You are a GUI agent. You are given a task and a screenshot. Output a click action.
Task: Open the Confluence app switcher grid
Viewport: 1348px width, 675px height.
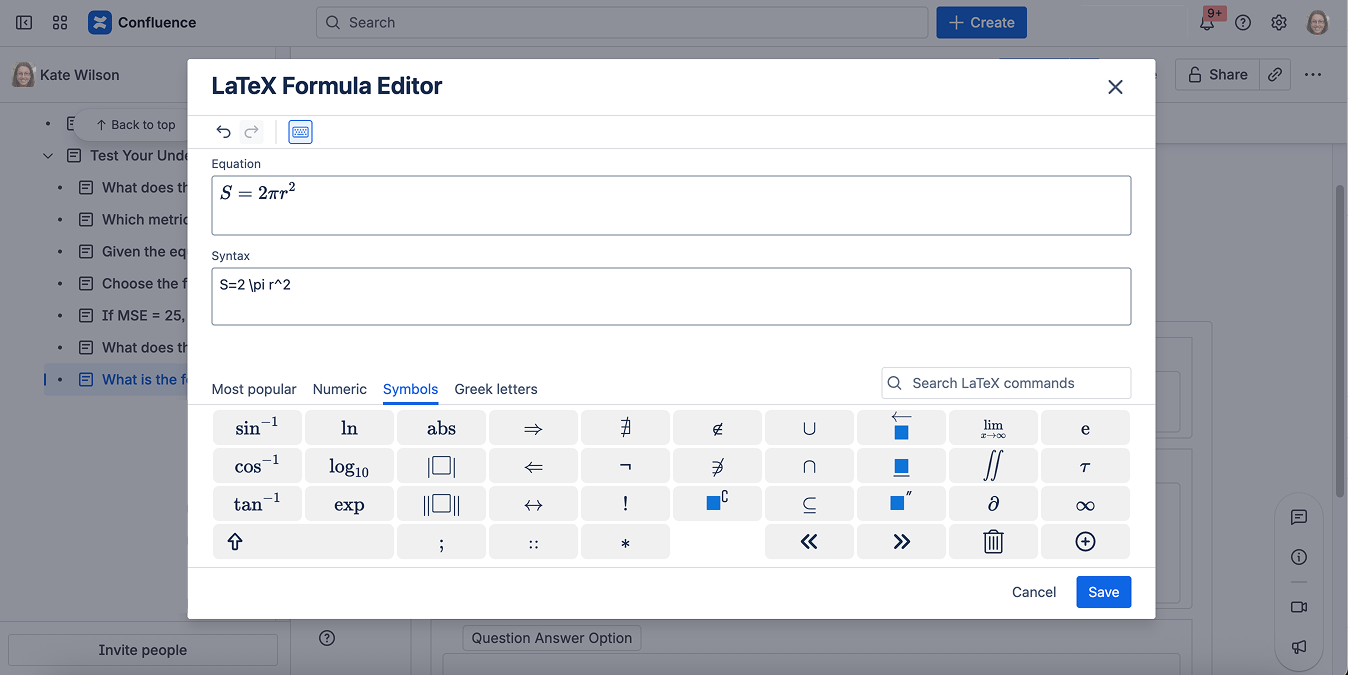click(x=60, y=22)
